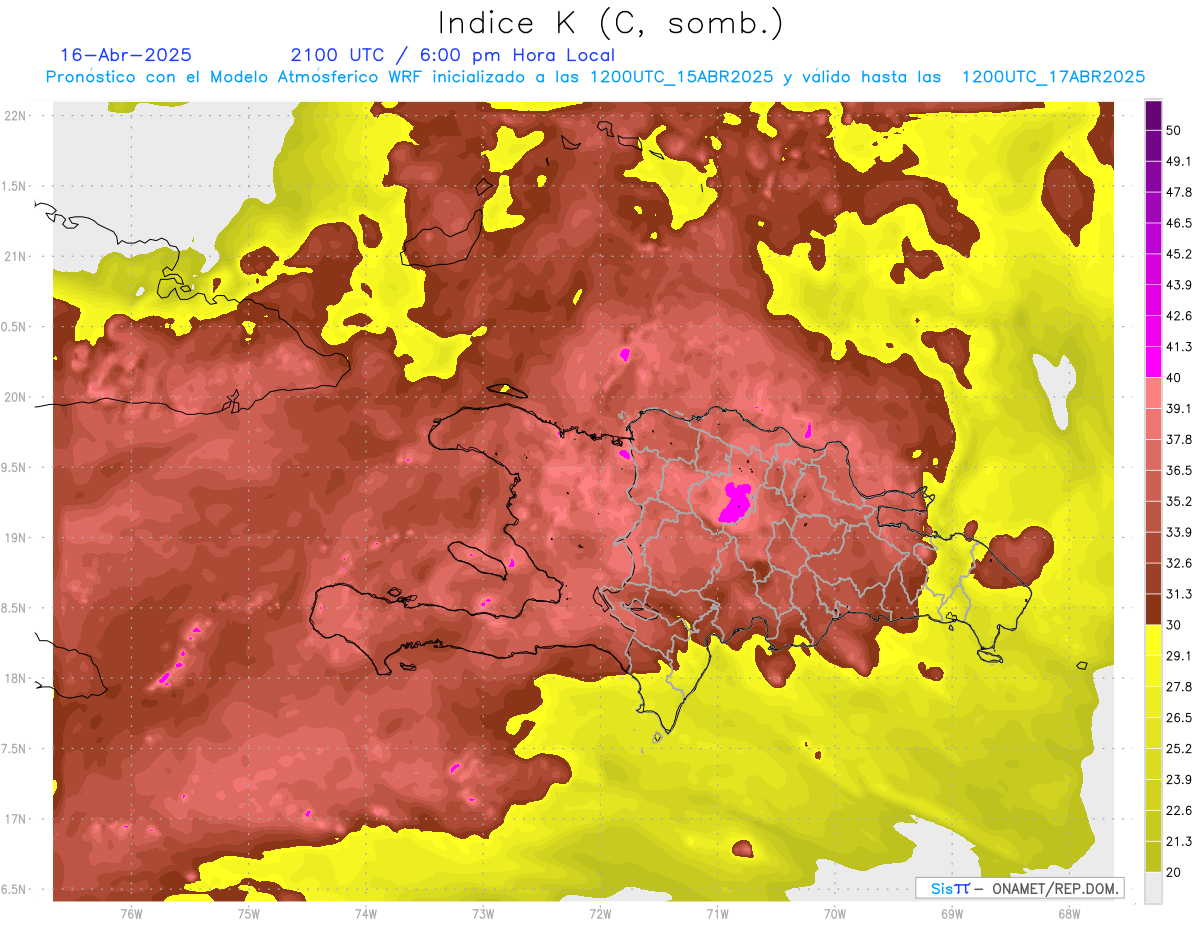Click the colorbar value "46.5"
The height and width of the screenshot is (927, 1200).
(x=1179, y=223)
